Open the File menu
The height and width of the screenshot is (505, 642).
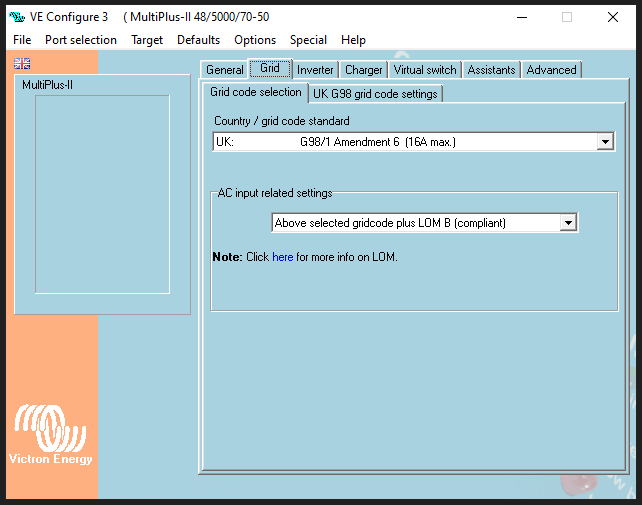pos(22,40)
